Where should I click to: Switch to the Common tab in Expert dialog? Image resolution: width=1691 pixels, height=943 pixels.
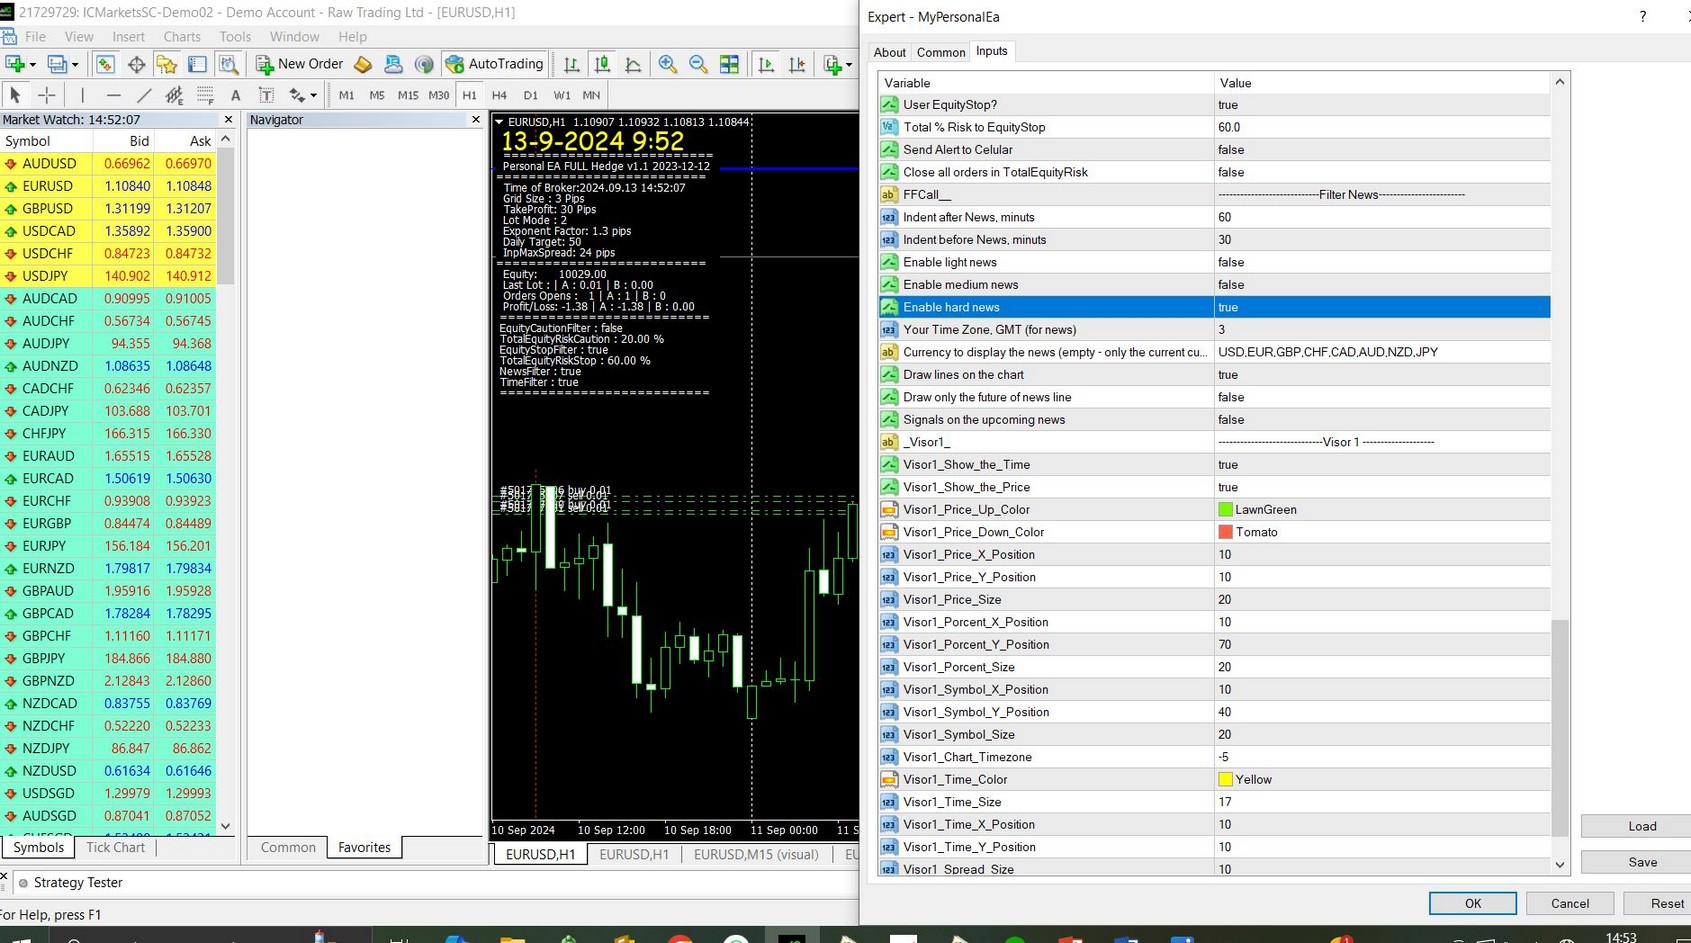click(x=940, y=52)
